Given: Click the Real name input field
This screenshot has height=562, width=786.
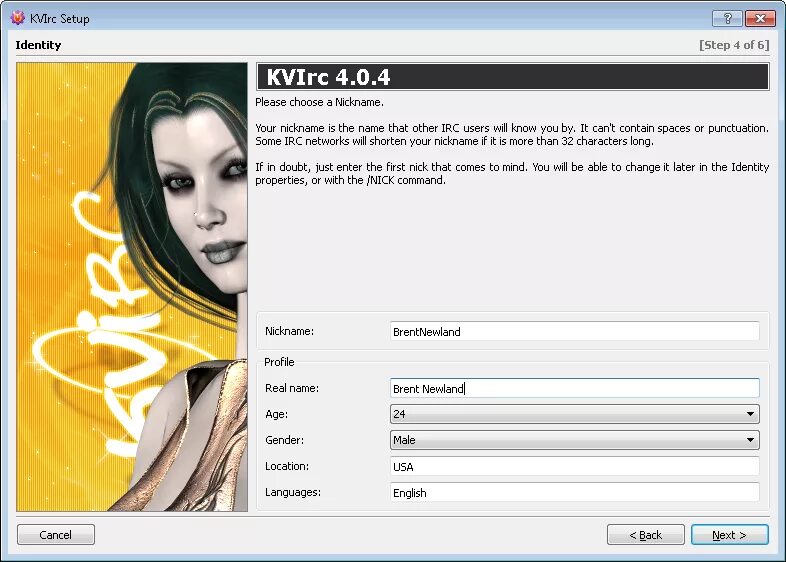Looking at the screenshot, I should (x=574, y=389).
